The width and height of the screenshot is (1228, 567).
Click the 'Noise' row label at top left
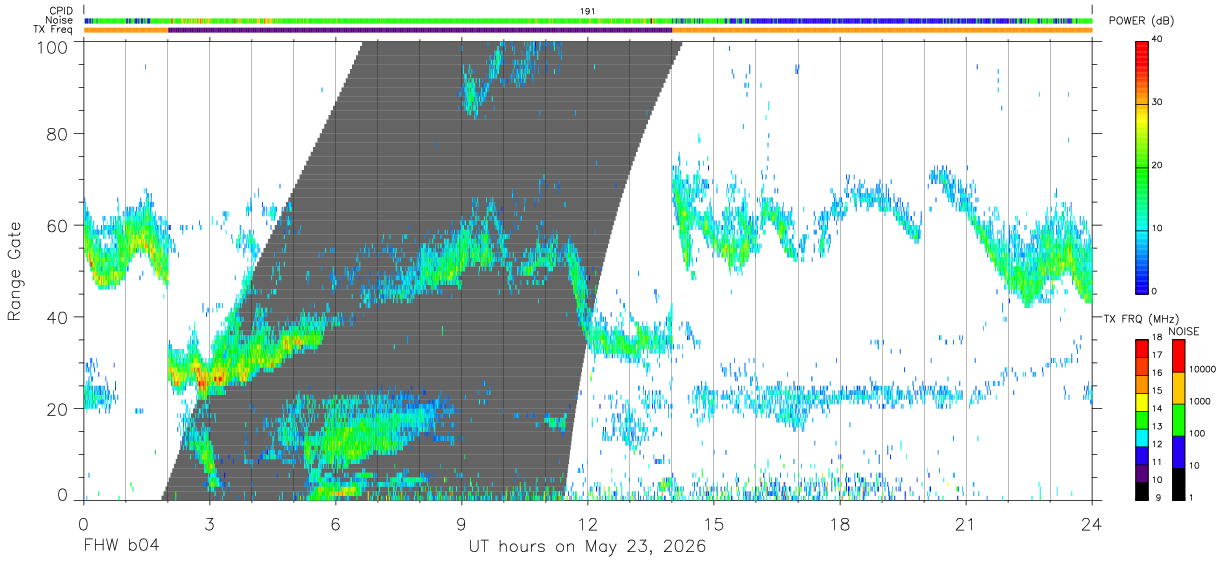click(60, 20)
